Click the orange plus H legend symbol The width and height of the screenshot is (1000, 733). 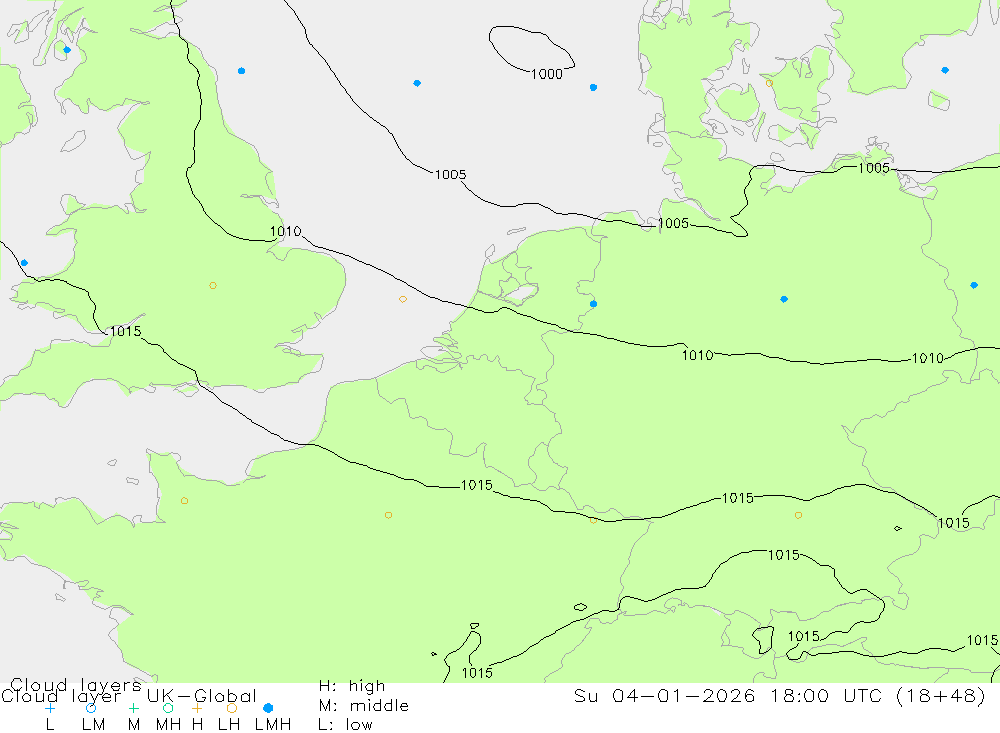(197, 708)
